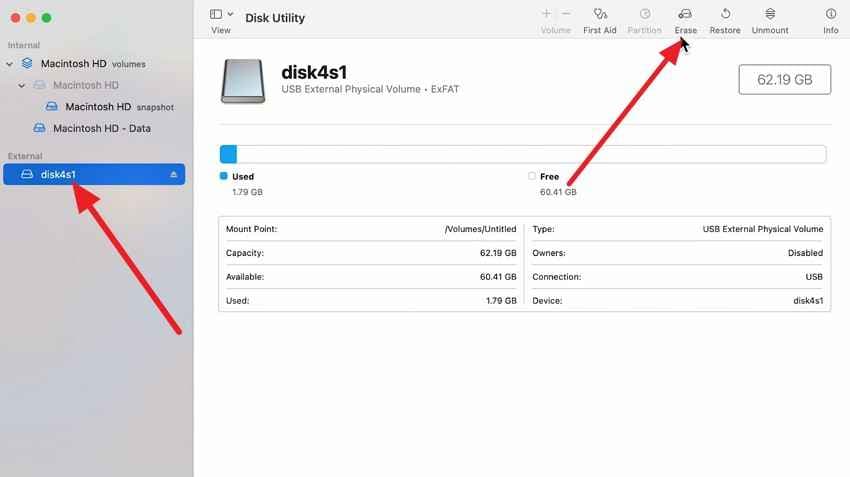Select disk4s1 in the External list
850x477 pixels.
(x=94, y=175)
